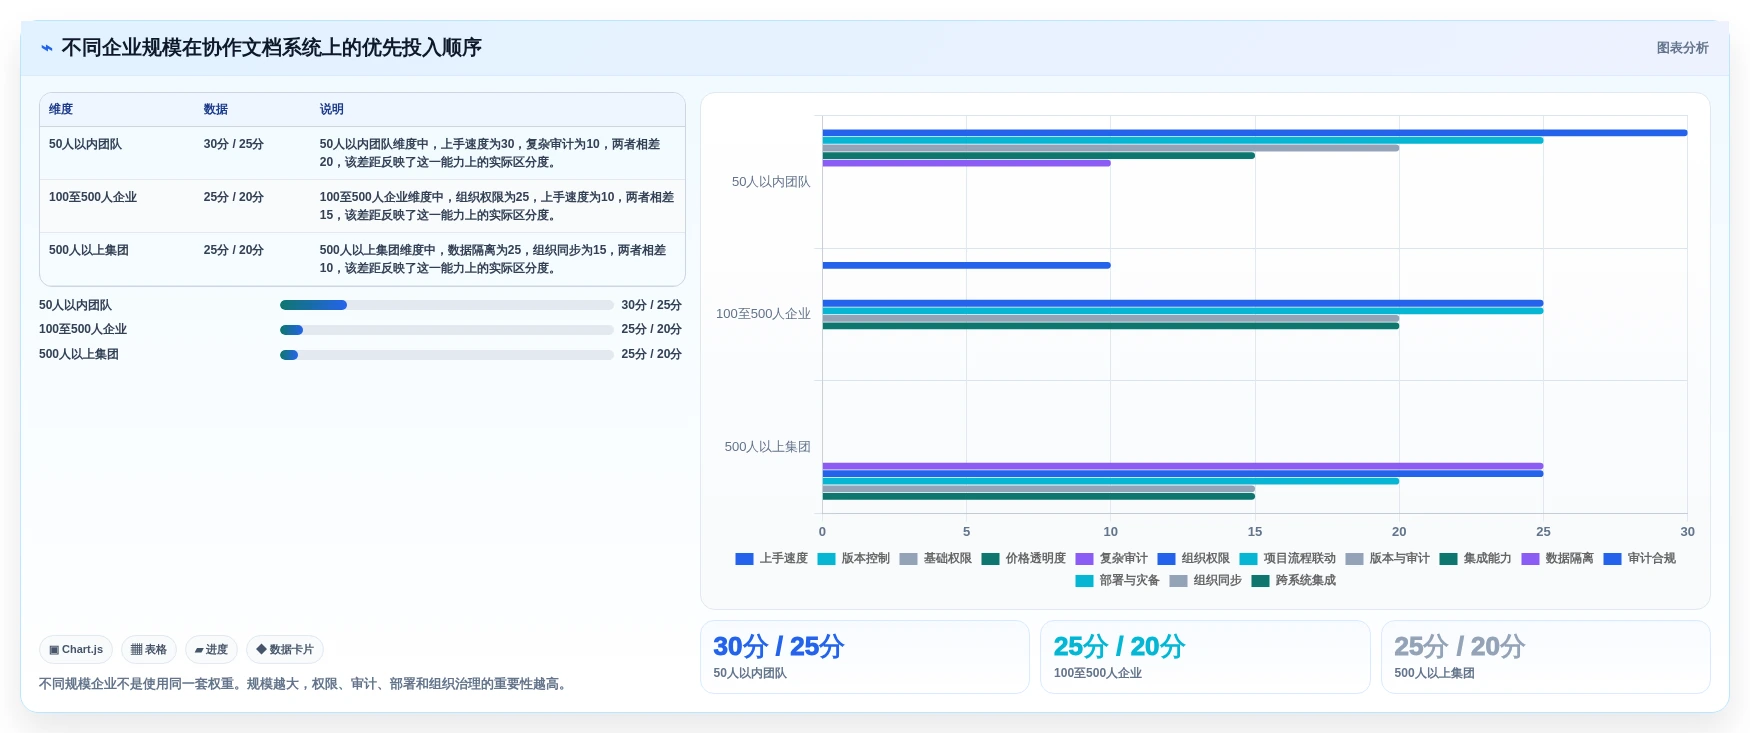Click the 图表分析 label in header
Image resolution: width=1750 pixels, height=733 pixels.
pyautogui.click(x=1682, y=48)
